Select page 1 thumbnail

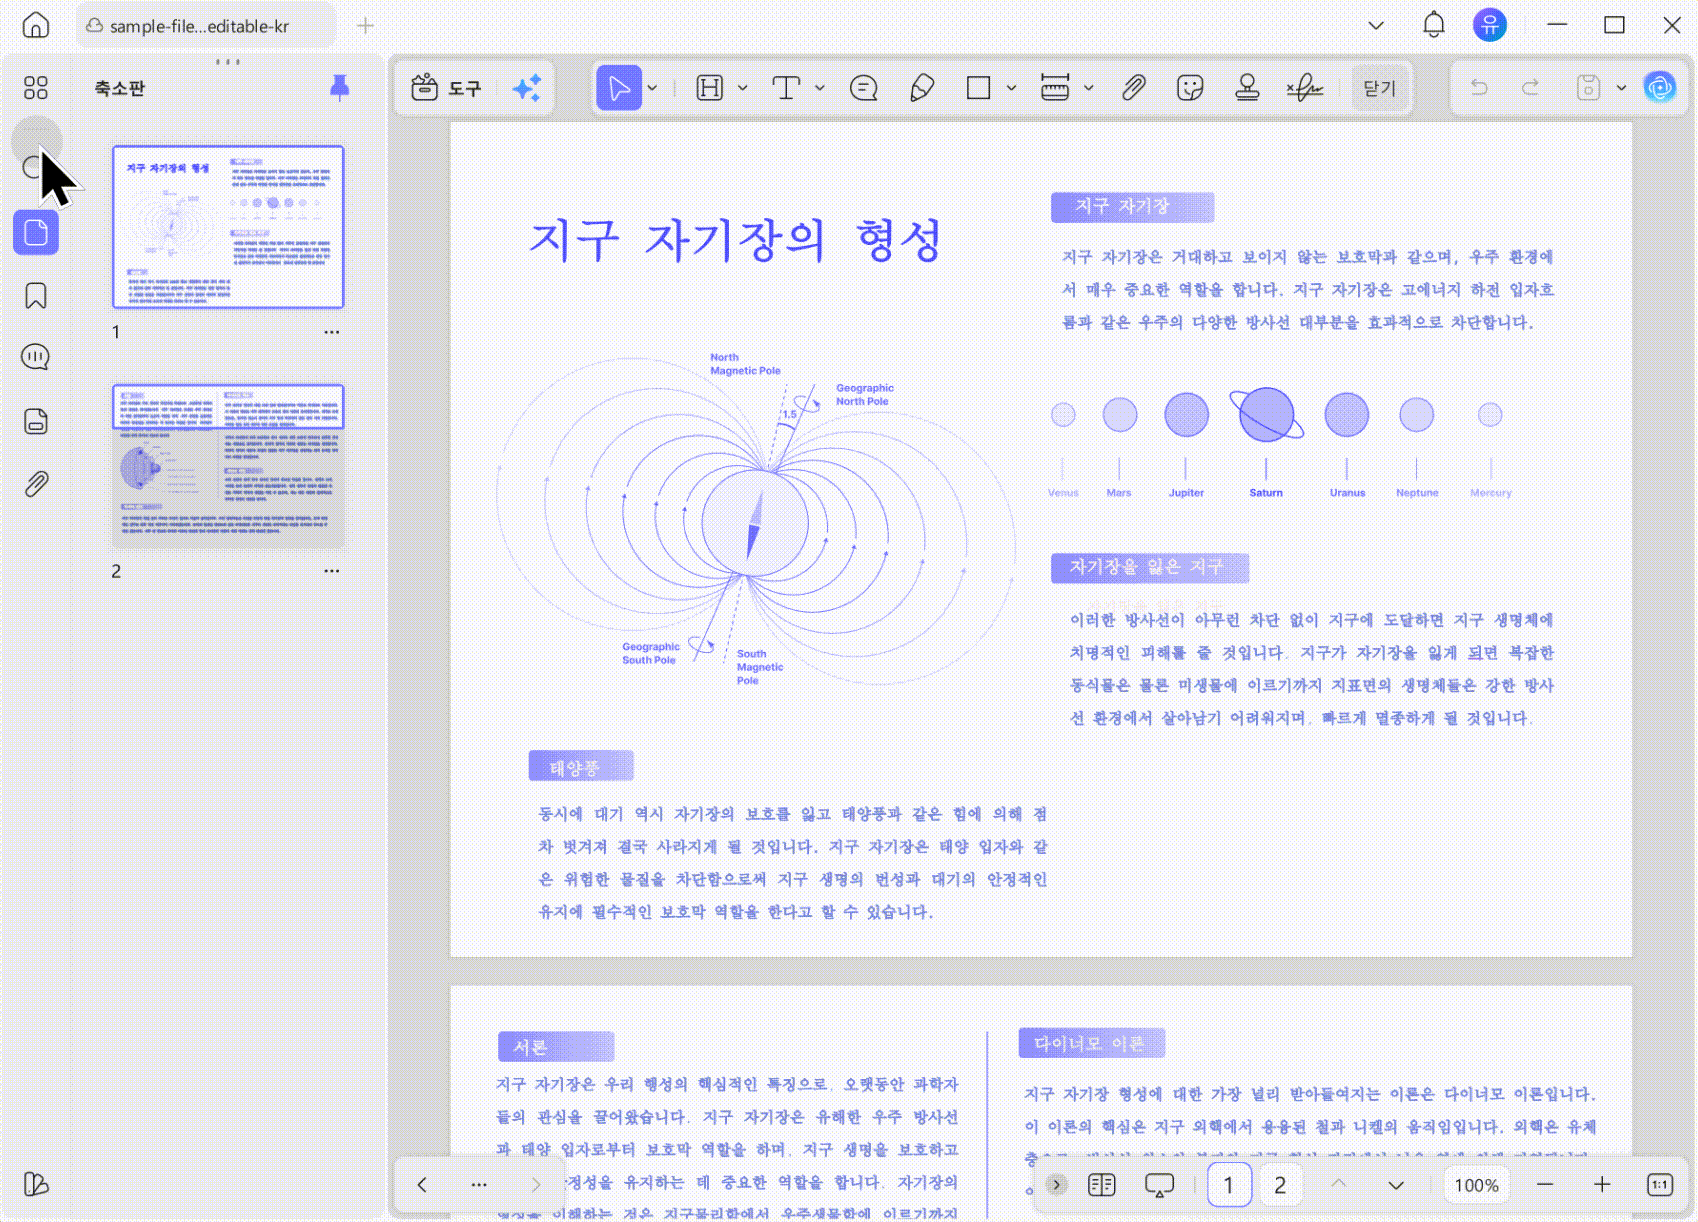228,227
